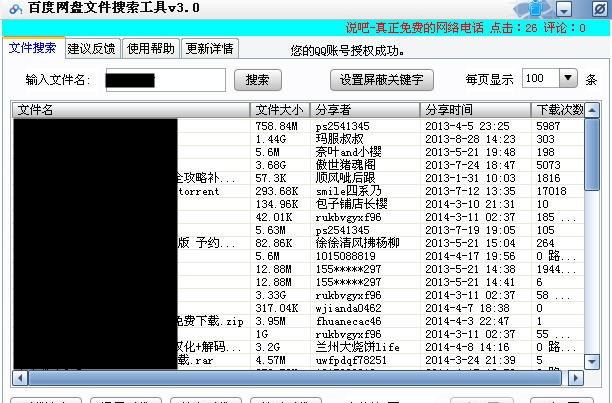This screenshot has width=612, height=403.
Task: Select the row shared by 奈叶and小樱
Action: pyautogui.click(x=299, y=152)
